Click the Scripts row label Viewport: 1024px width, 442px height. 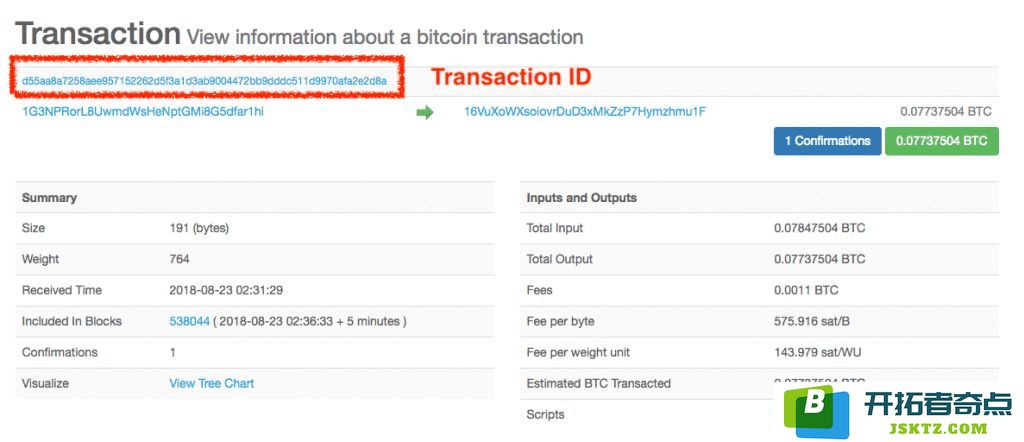coord(545,415)
